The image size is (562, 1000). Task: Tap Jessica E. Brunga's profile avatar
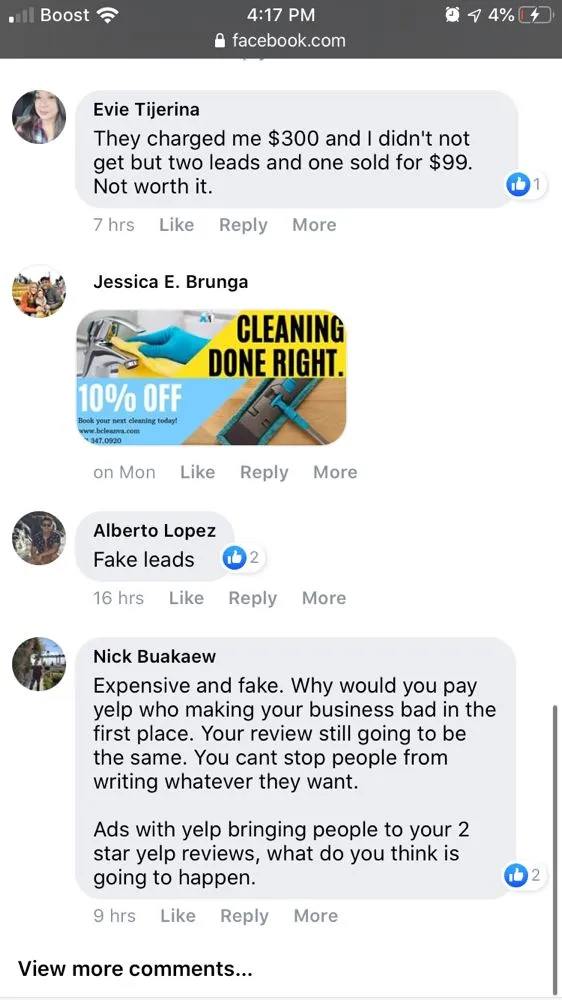[39, 291]
